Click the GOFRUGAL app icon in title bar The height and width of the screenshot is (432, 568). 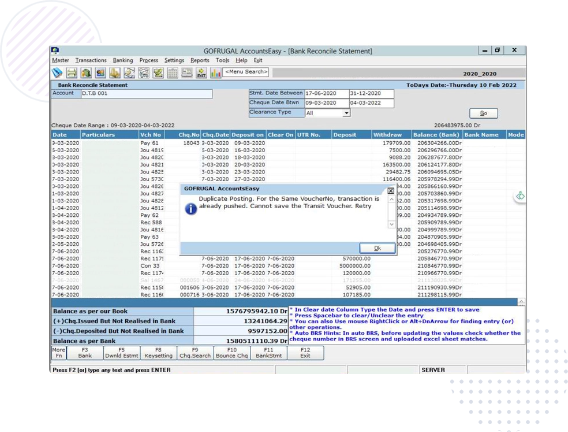(x=55, y=50)
